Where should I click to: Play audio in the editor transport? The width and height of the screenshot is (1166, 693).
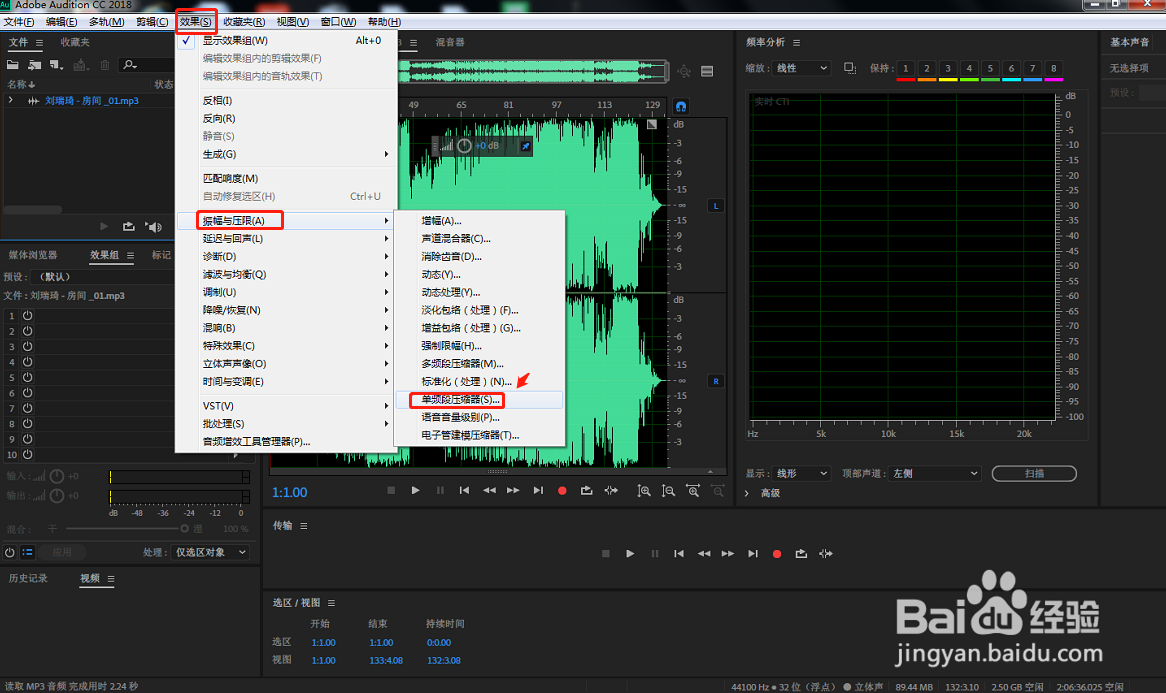tap(416, 490)
